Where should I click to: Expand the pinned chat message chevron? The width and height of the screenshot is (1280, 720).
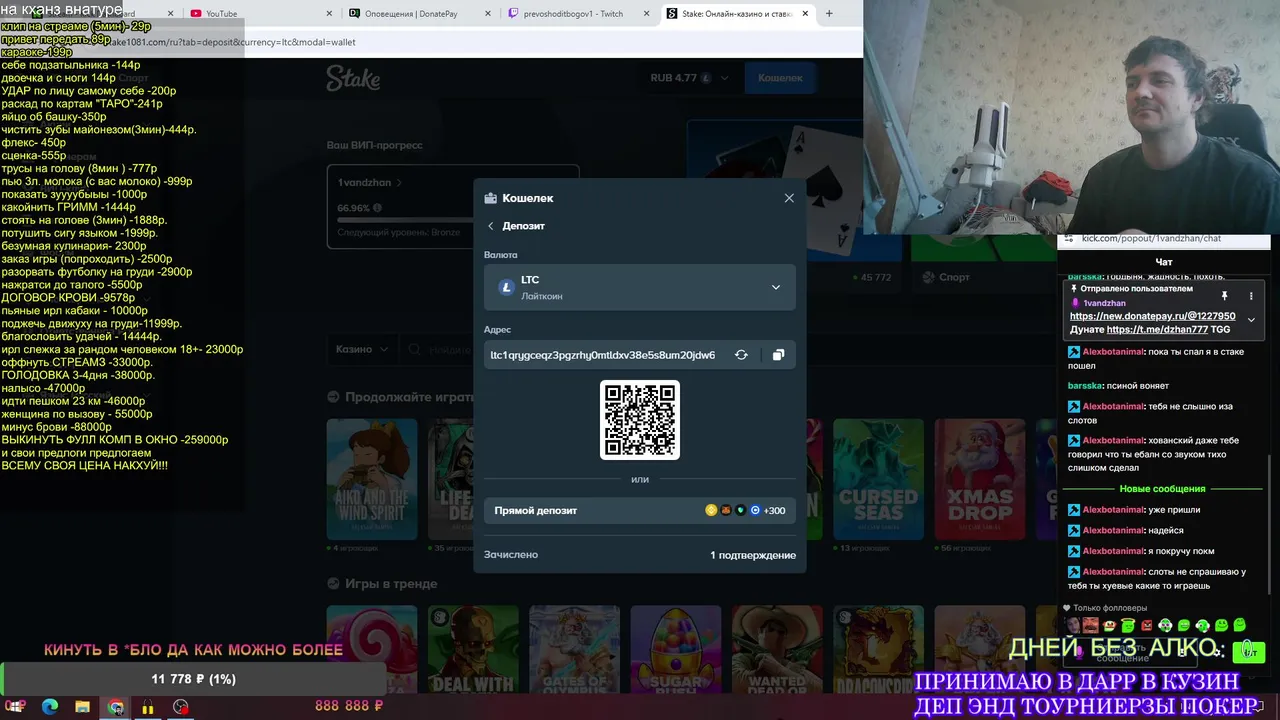(1250, 320)
